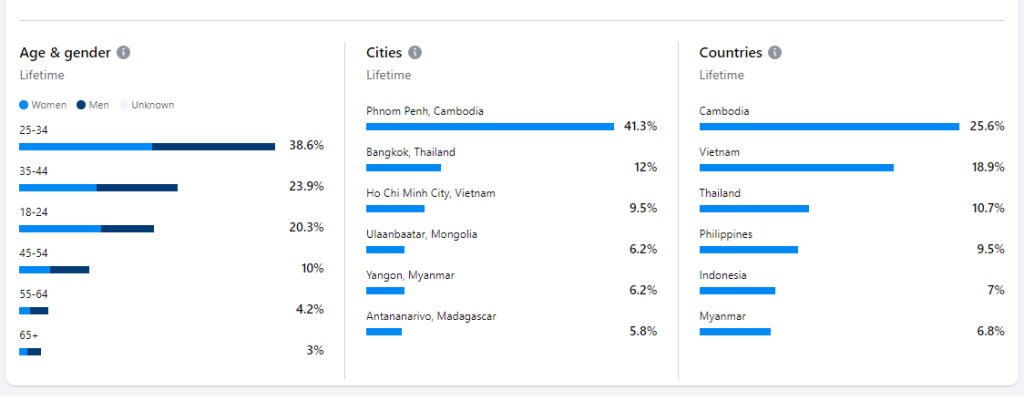Toggle the Men legend item
The image size is (1024, 401).
tap(93, 105)
